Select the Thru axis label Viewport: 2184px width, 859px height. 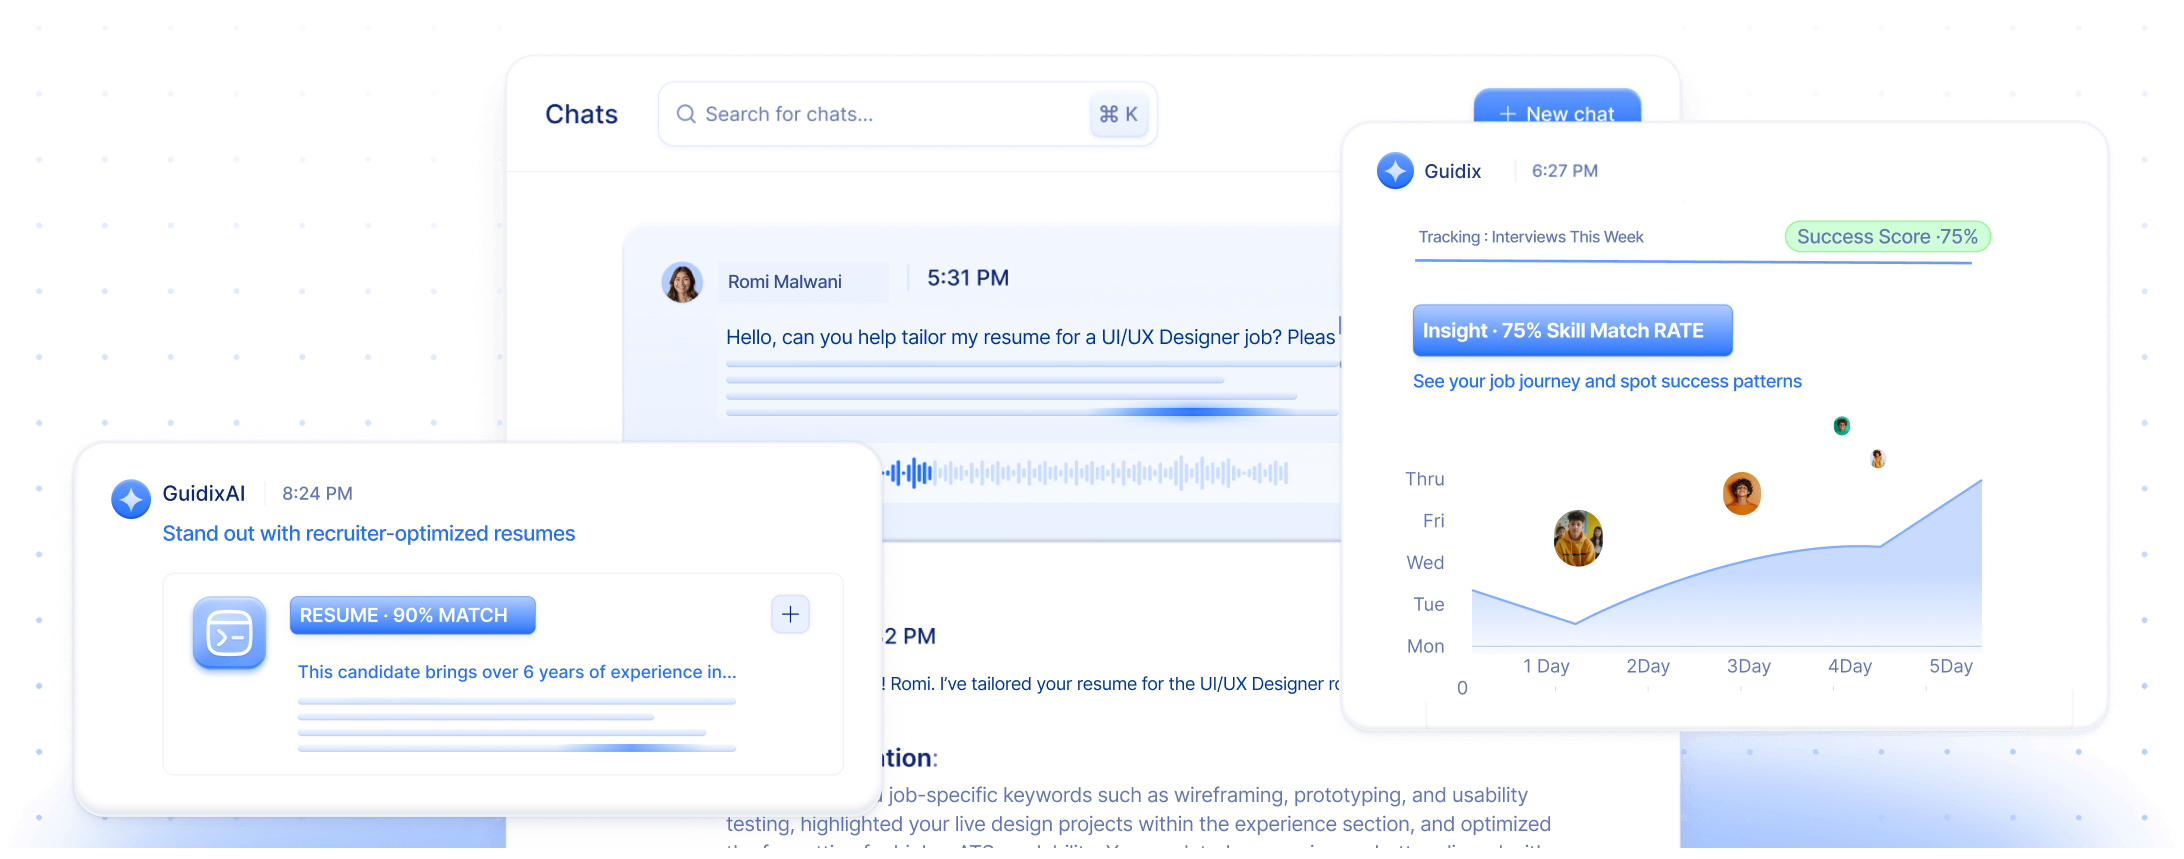tap(1424, 479)
